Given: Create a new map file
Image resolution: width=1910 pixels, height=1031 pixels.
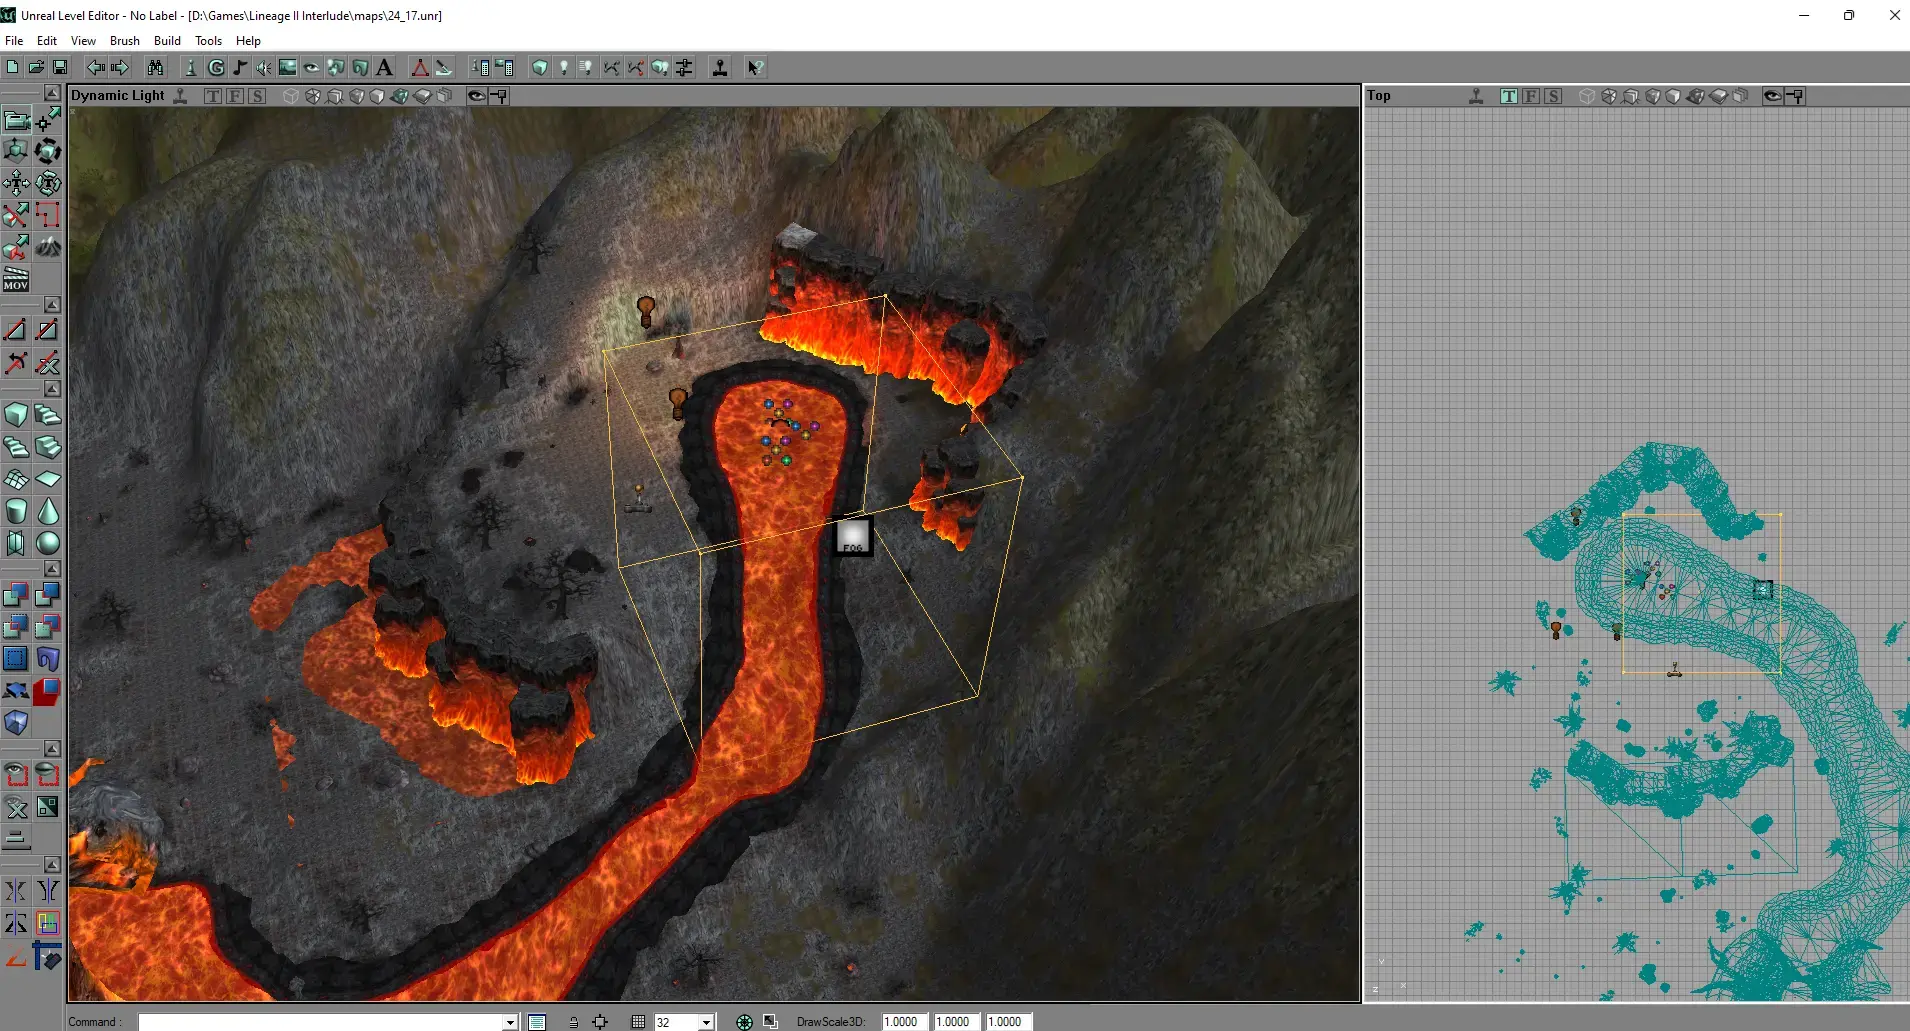Looking at the screenshot, I should (12, 67).
